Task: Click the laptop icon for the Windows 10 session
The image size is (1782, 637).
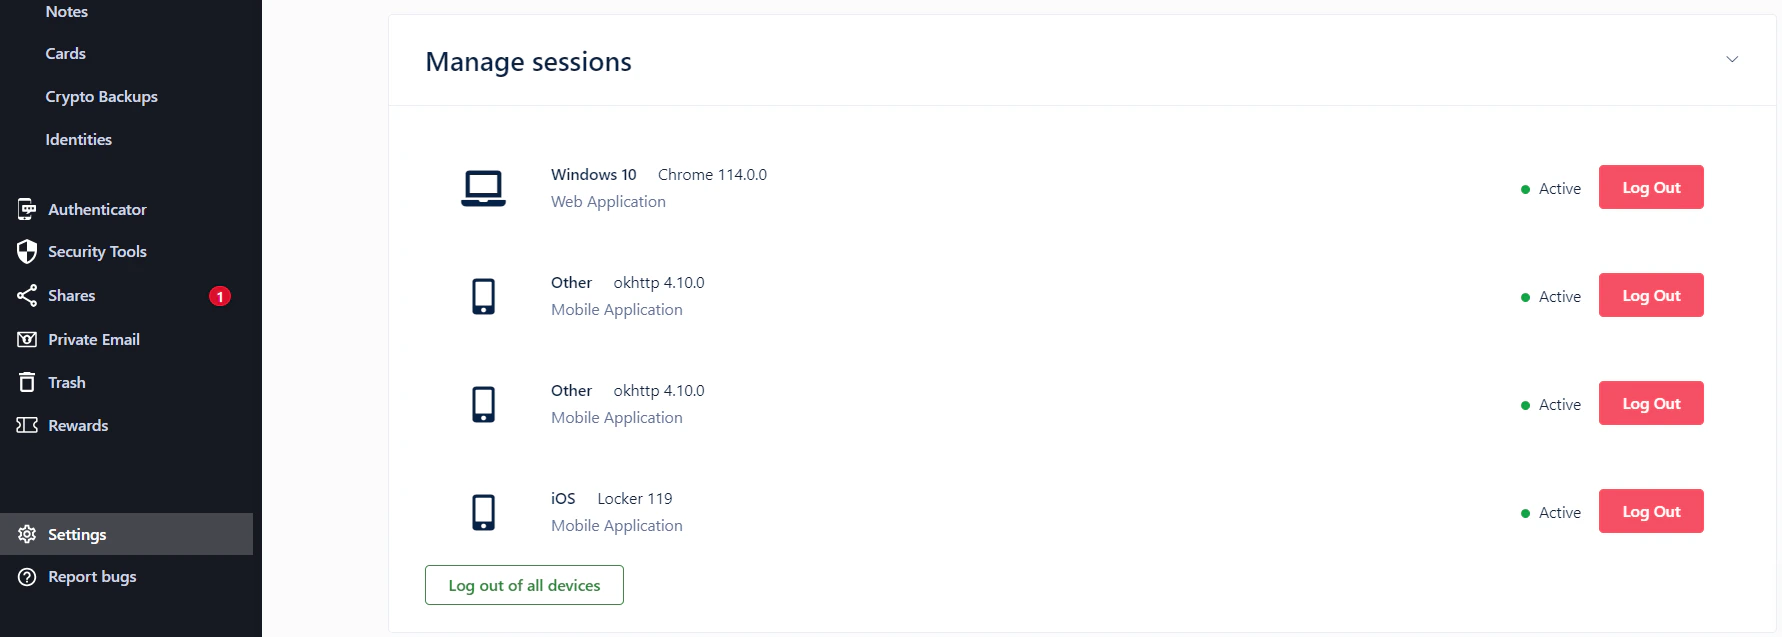Action: [x=484, y=188]
